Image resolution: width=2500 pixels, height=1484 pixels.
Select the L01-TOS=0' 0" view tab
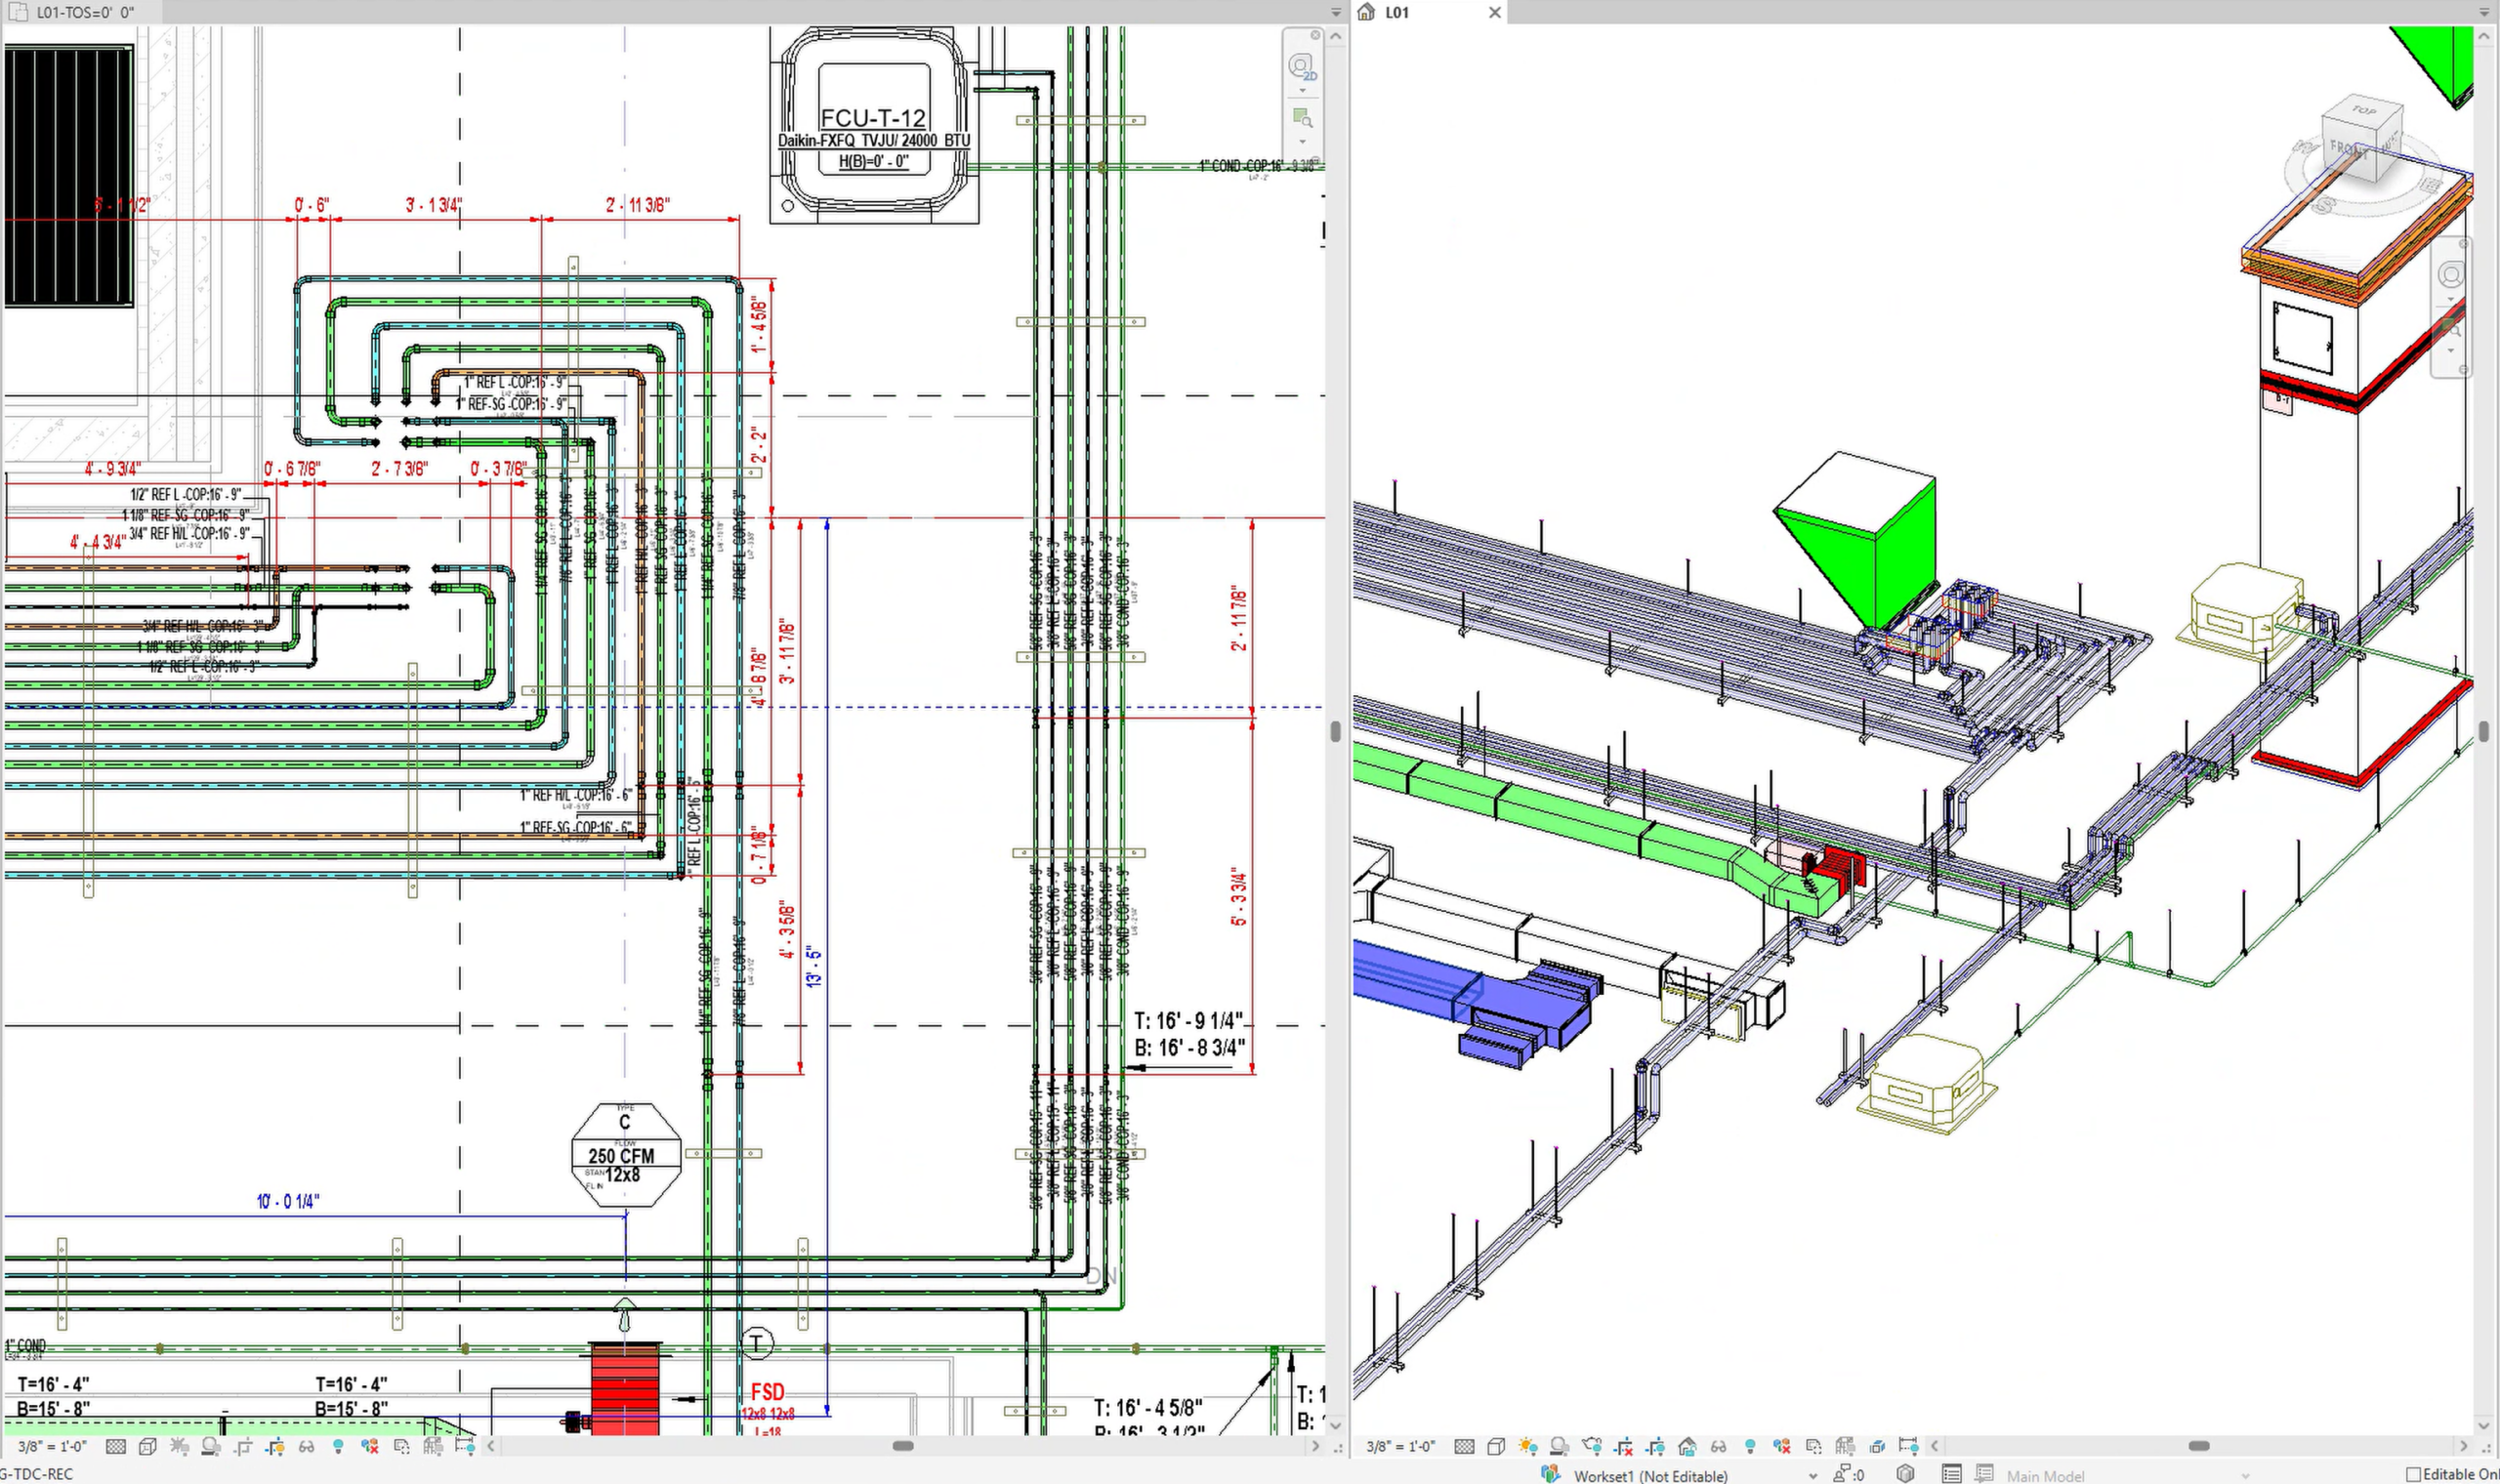(84, 12)
